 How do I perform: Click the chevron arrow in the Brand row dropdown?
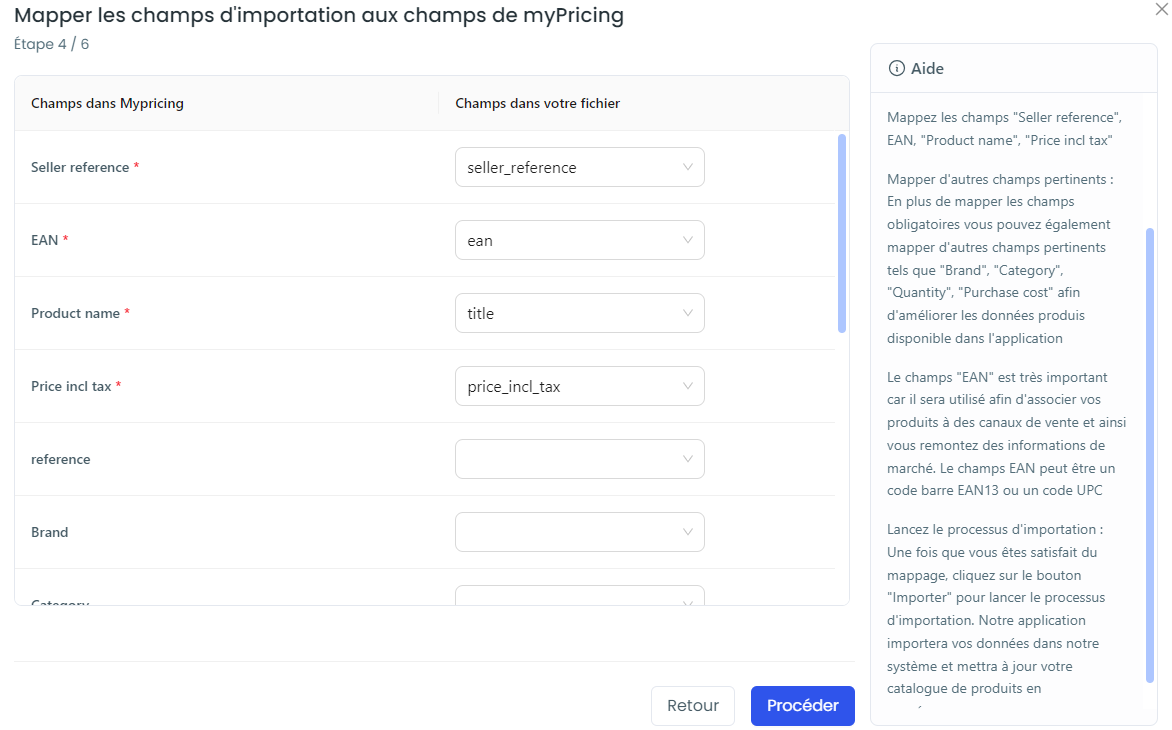point(688,532)
